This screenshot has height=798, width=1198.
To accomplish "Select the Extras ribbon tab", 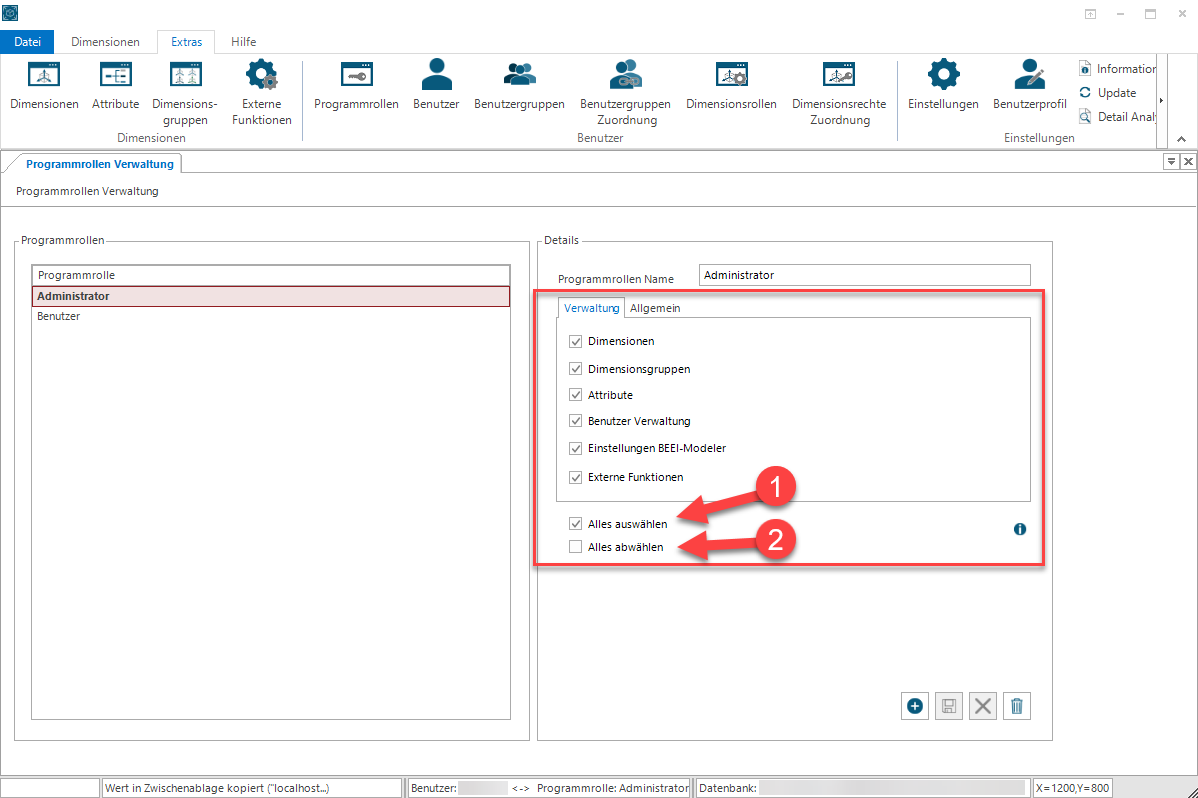I will (x=186, y=42).
